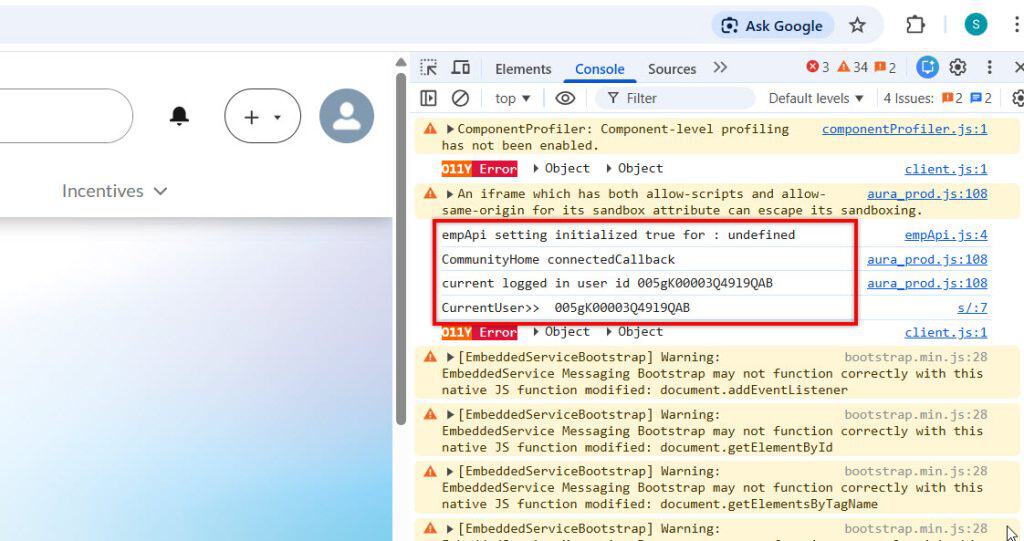Image resolution: width=1024 pixels, height=541 pixels.
Task: Open the user profile avatar menu
Action: [347, 116]
